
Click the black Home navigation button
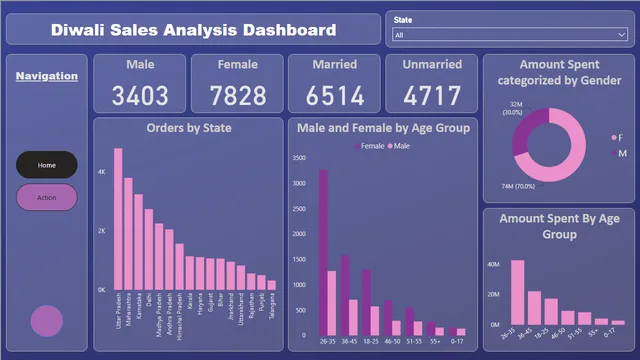(47, 165)
